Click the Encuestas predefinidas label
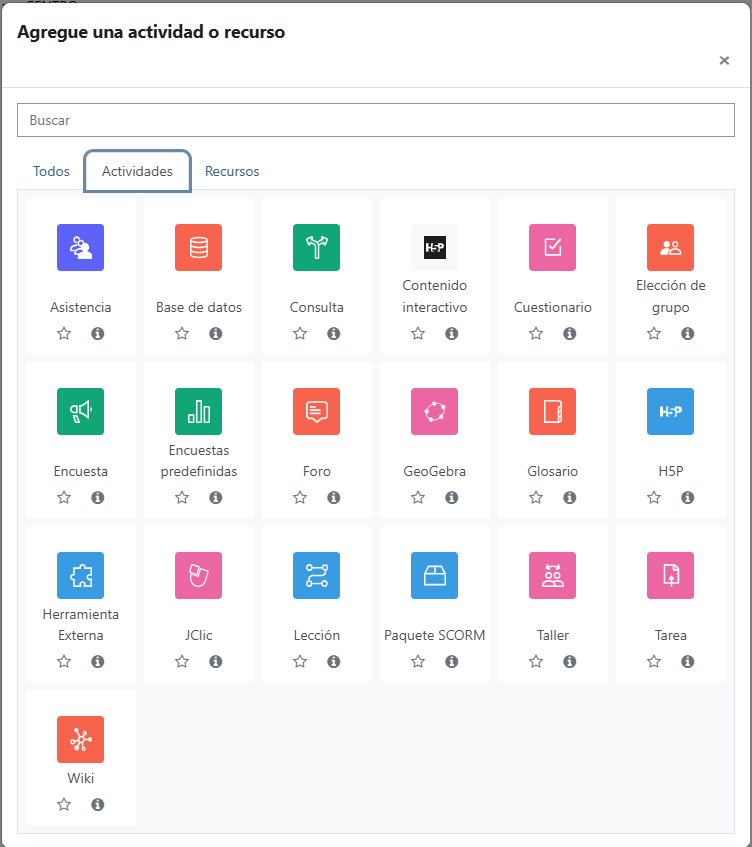Image resolution: width=752 pixels, height=847 pixels. [x=198, y=461]
